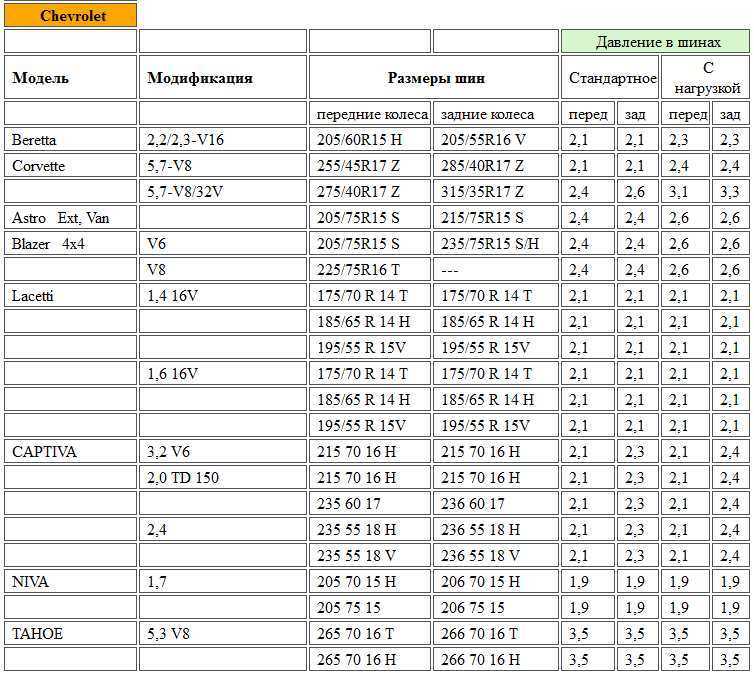Click the Astro Ext, Van cell
The height and width of the screenshot is (673, 754).
(x=70, y=218)
